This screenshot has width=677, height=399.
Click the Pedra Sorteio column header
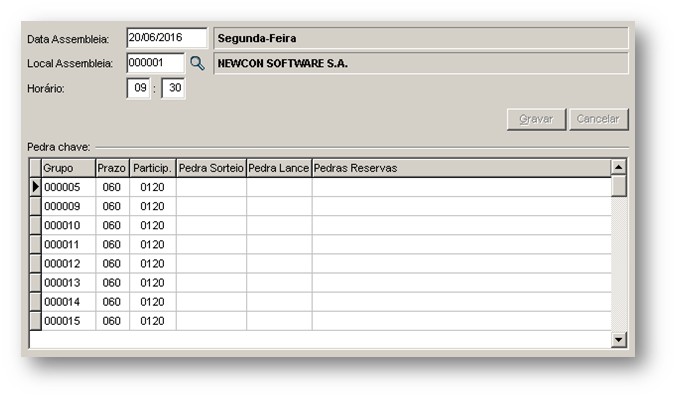211,168
